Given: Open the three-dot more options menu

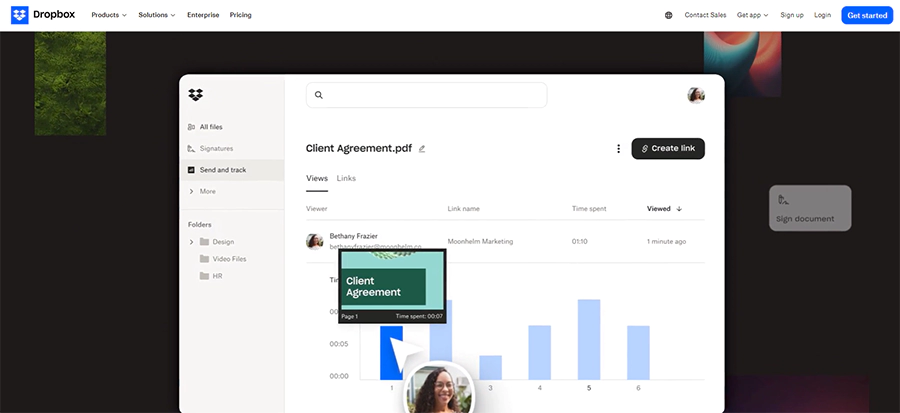Looking at the screenshot, I should (618, 149).
